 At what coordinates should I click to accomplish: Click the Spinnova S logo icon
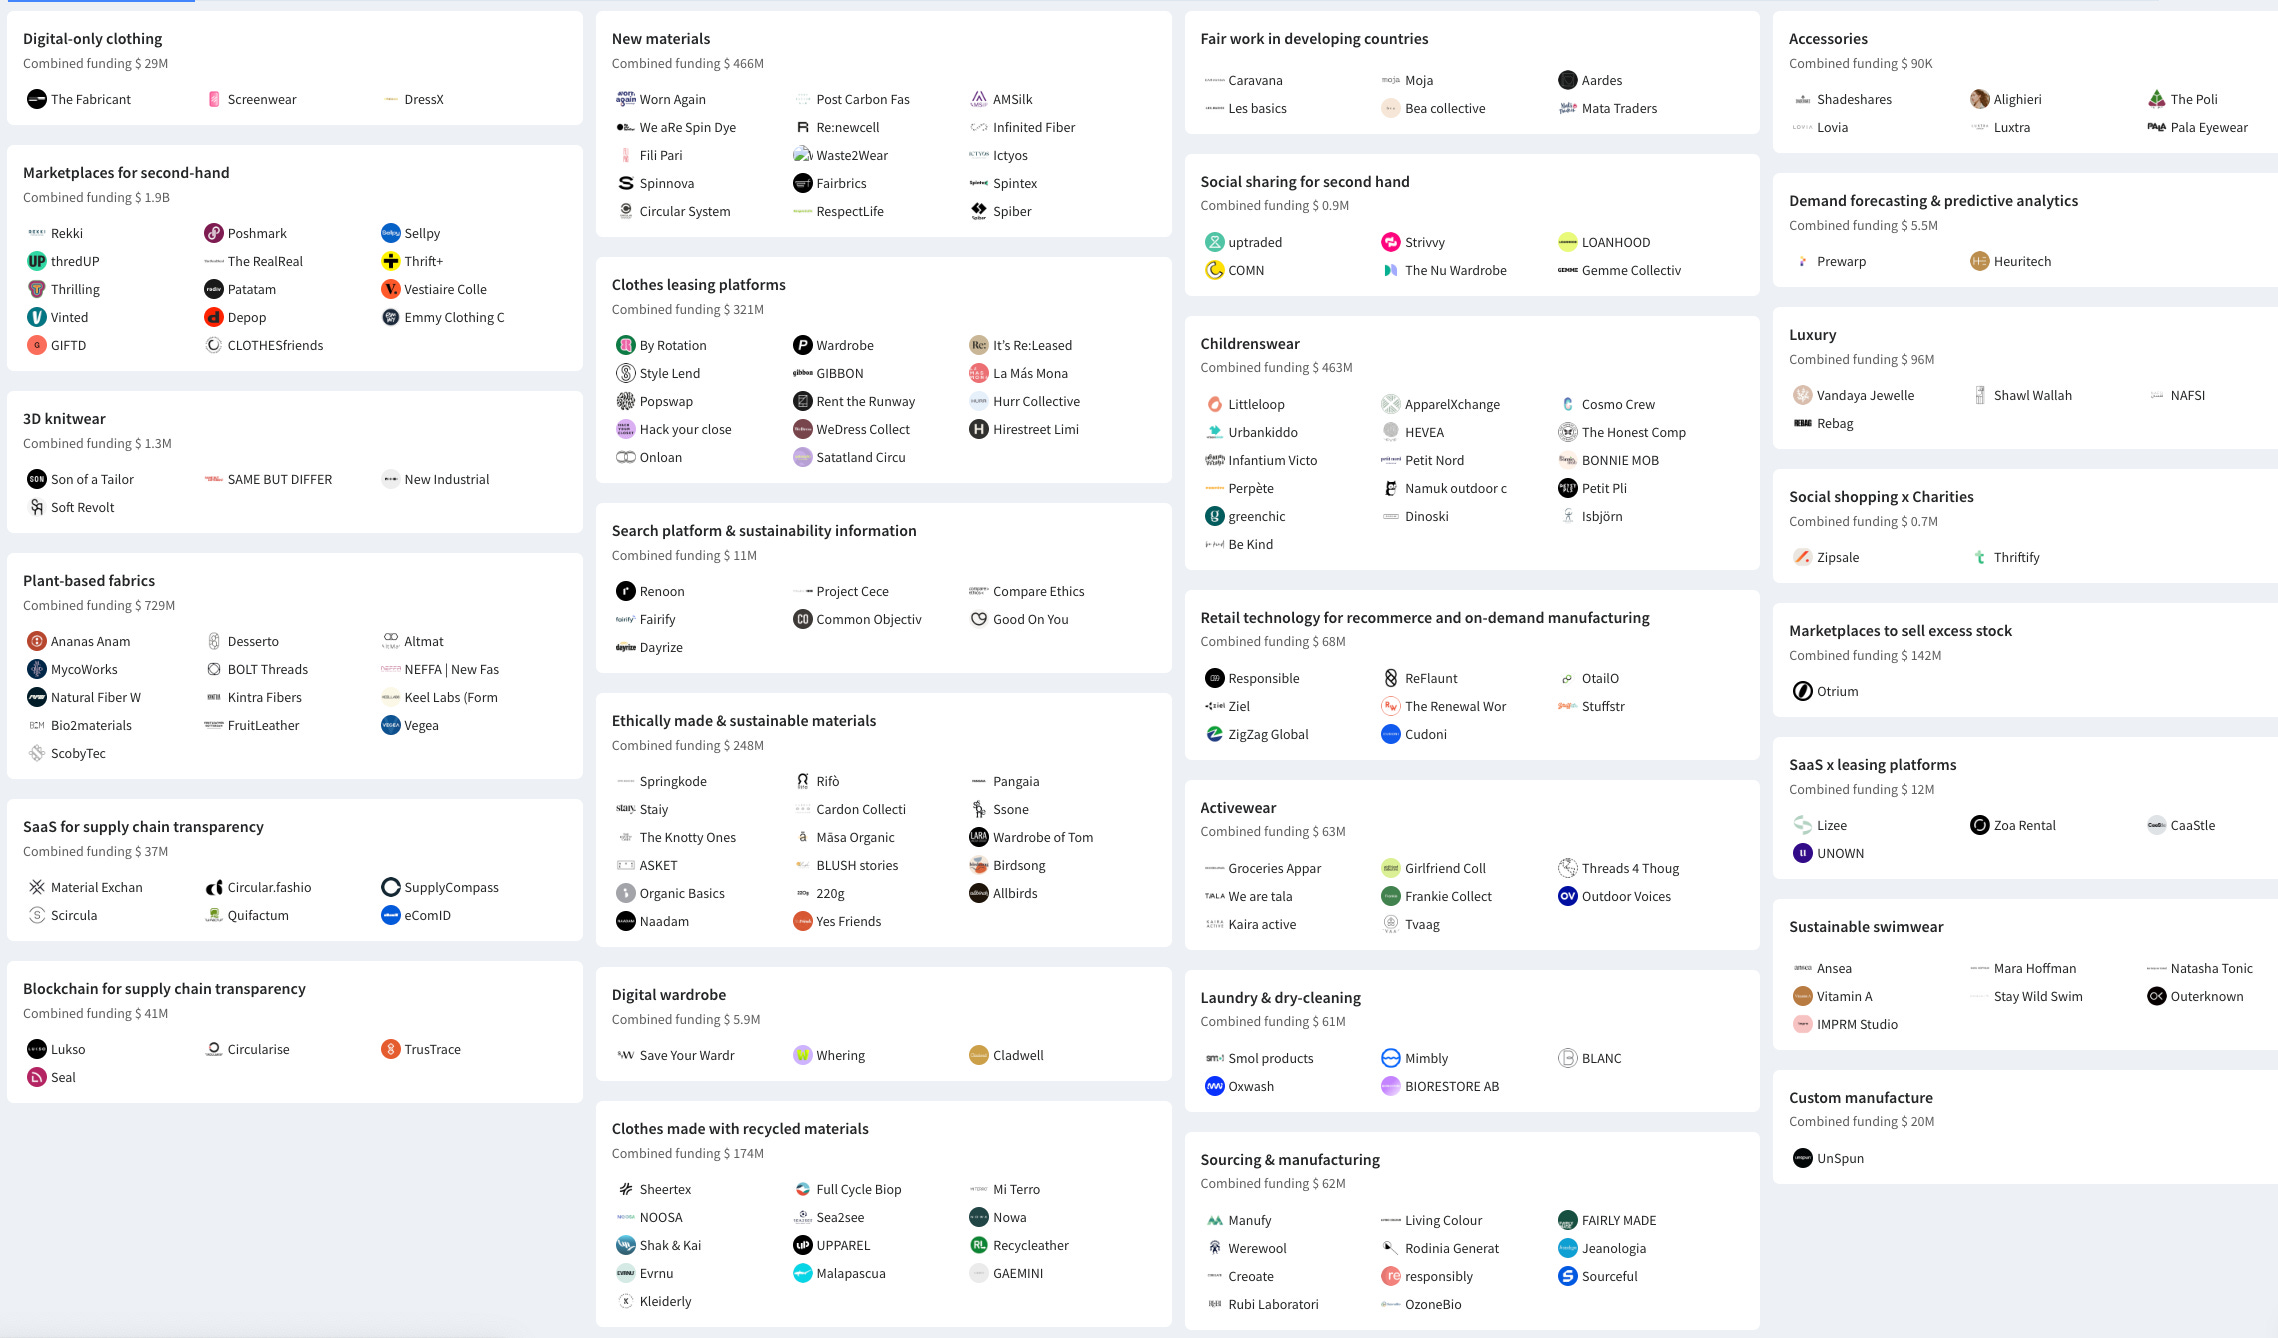tap(626, 183)
